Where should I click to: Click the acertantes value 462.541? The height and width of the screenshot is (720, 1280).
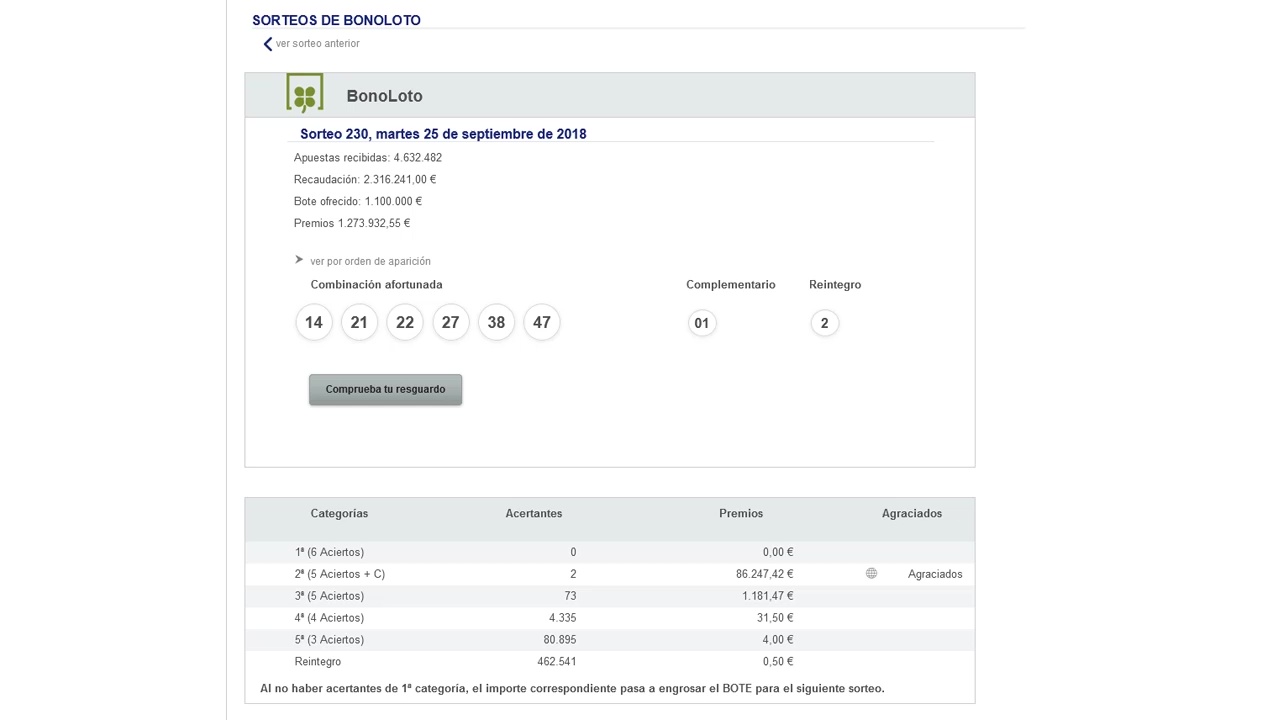click(x=557, y=662)
